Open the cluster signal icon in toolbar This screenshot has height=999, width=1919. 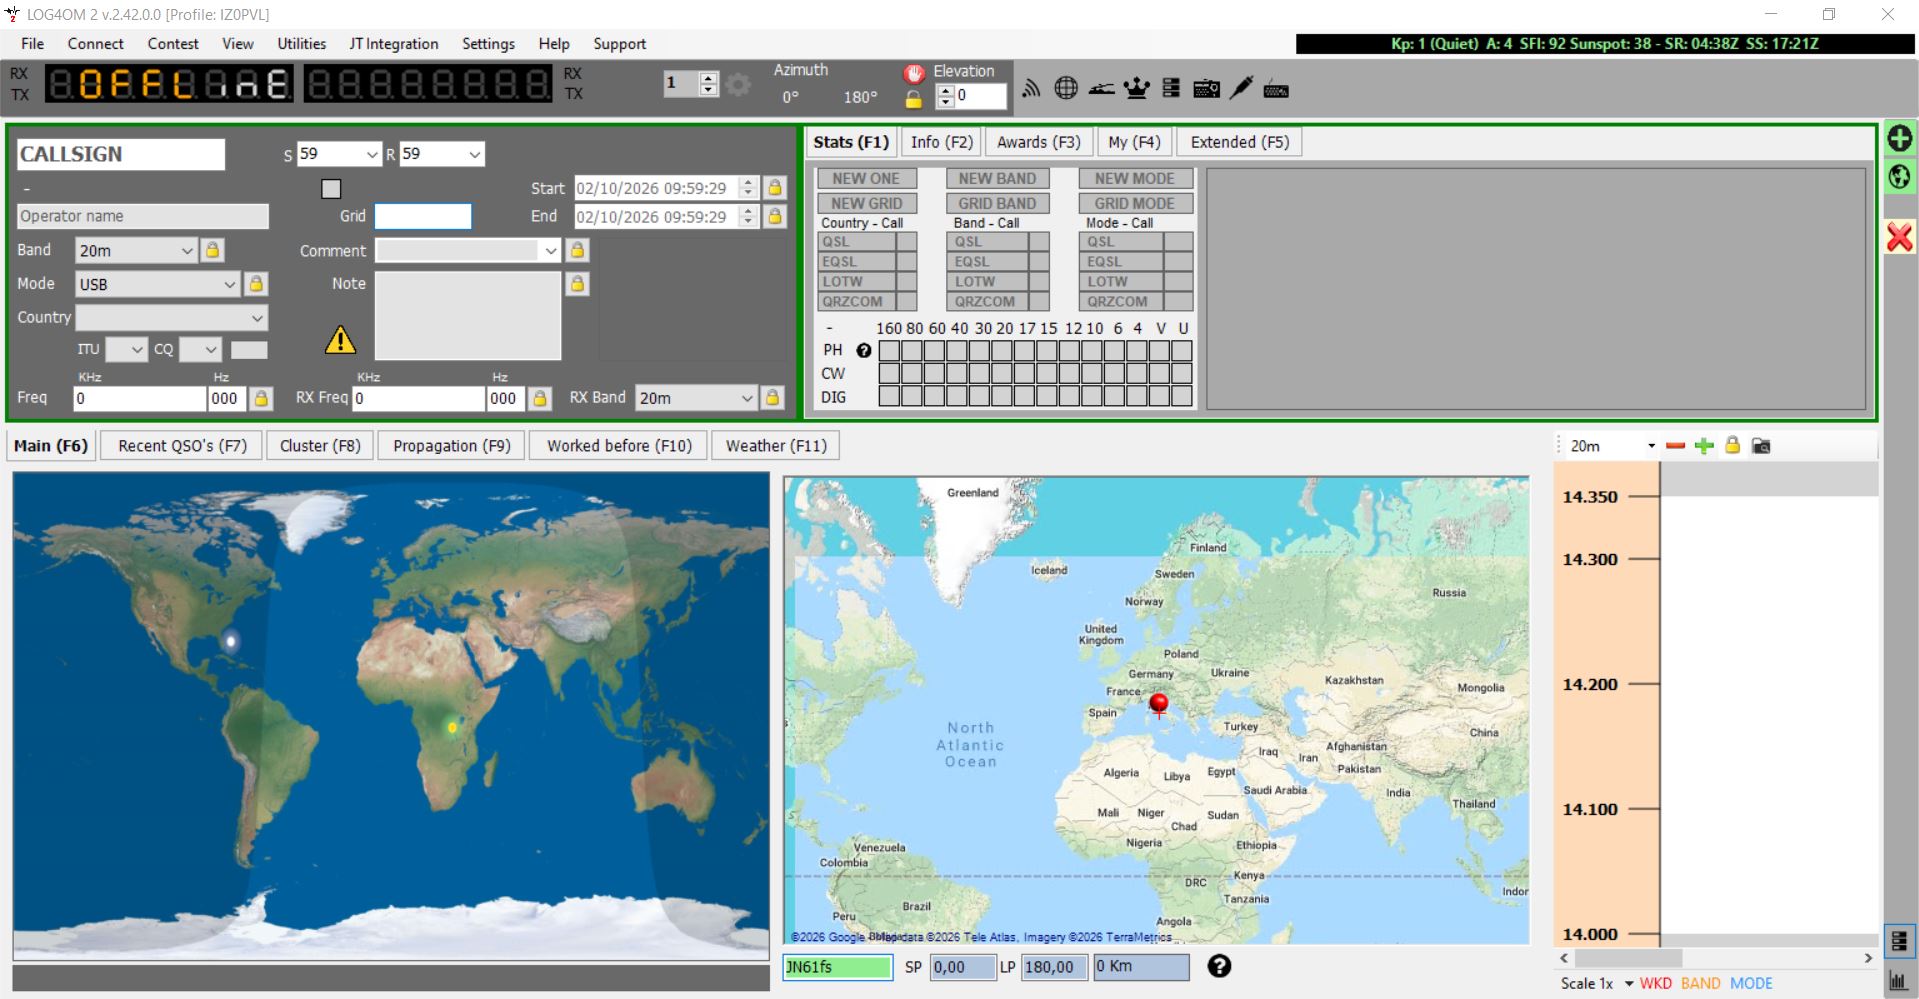click(1031, 89)
